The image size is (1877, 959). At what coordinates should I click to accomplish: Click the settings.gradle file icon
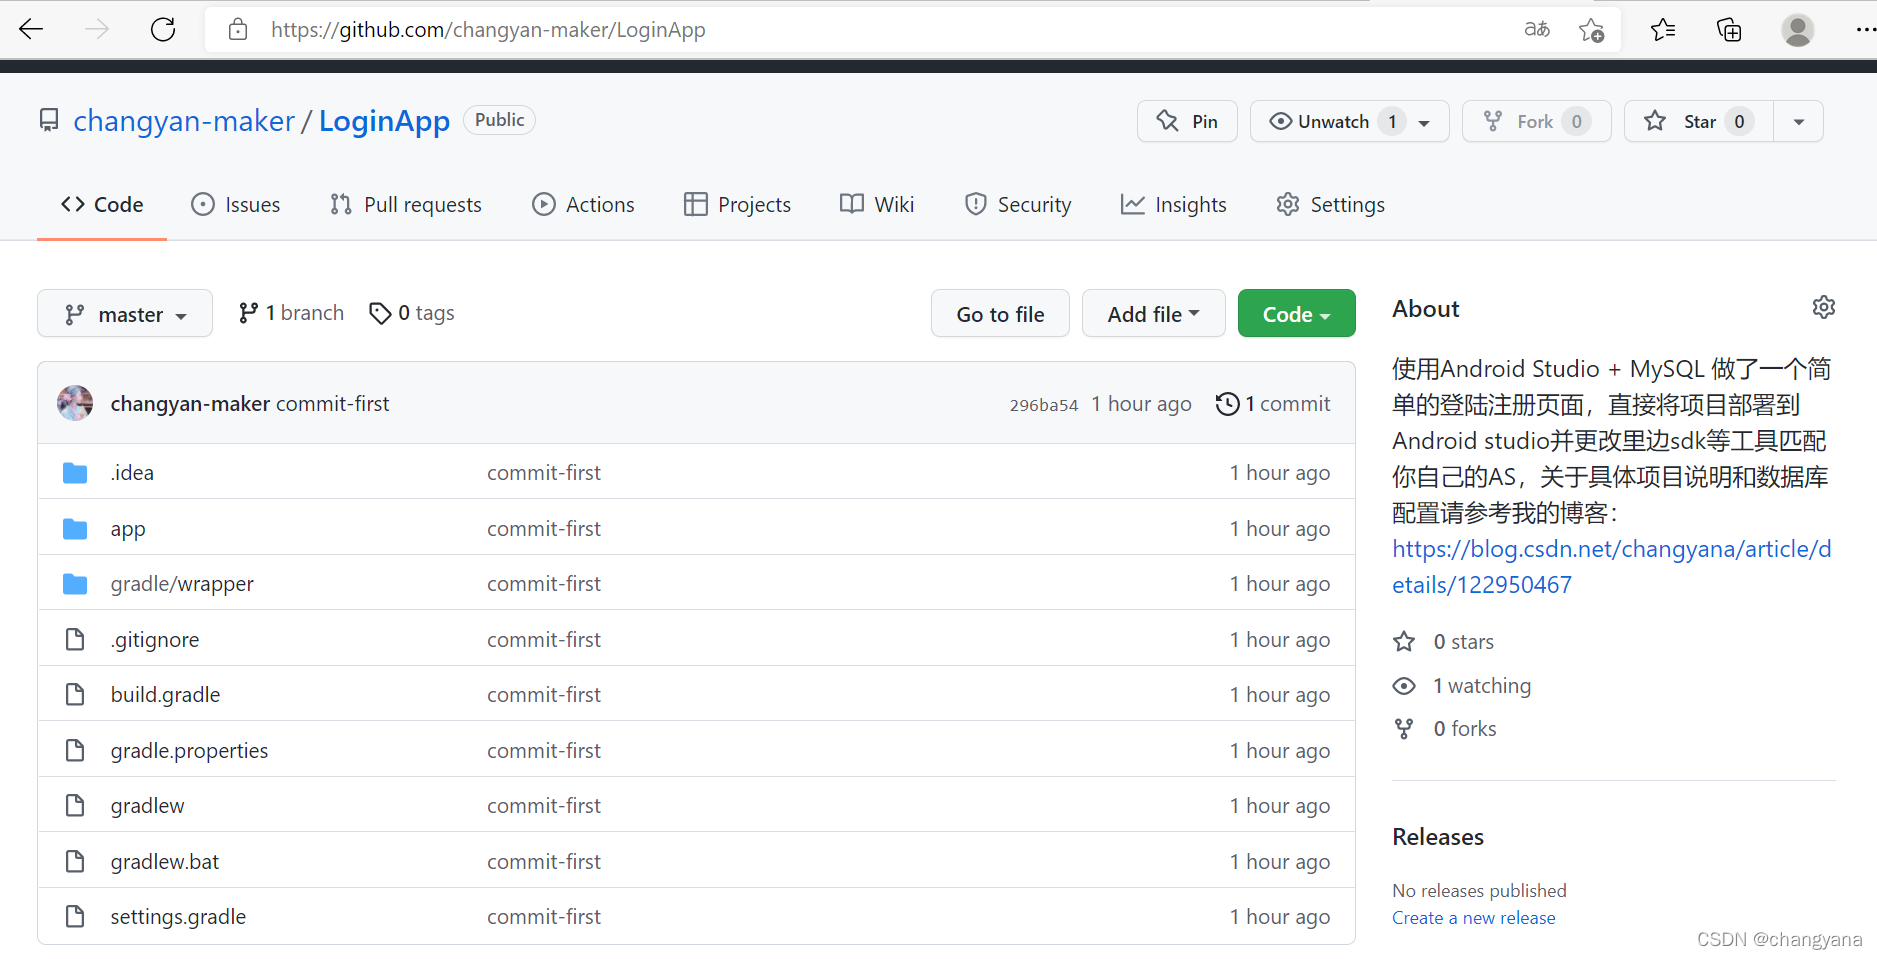click(x=75, y=916)
